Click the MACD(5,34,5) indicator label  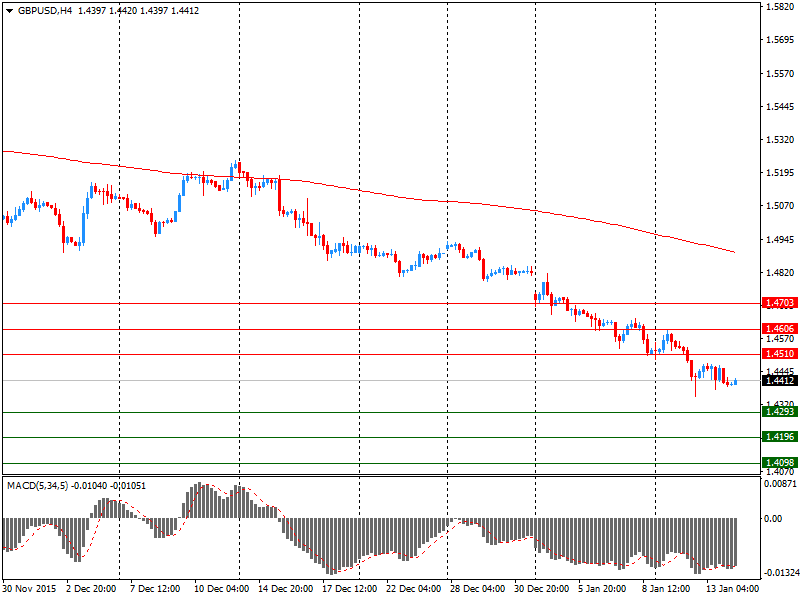click(x=37, y=486)
